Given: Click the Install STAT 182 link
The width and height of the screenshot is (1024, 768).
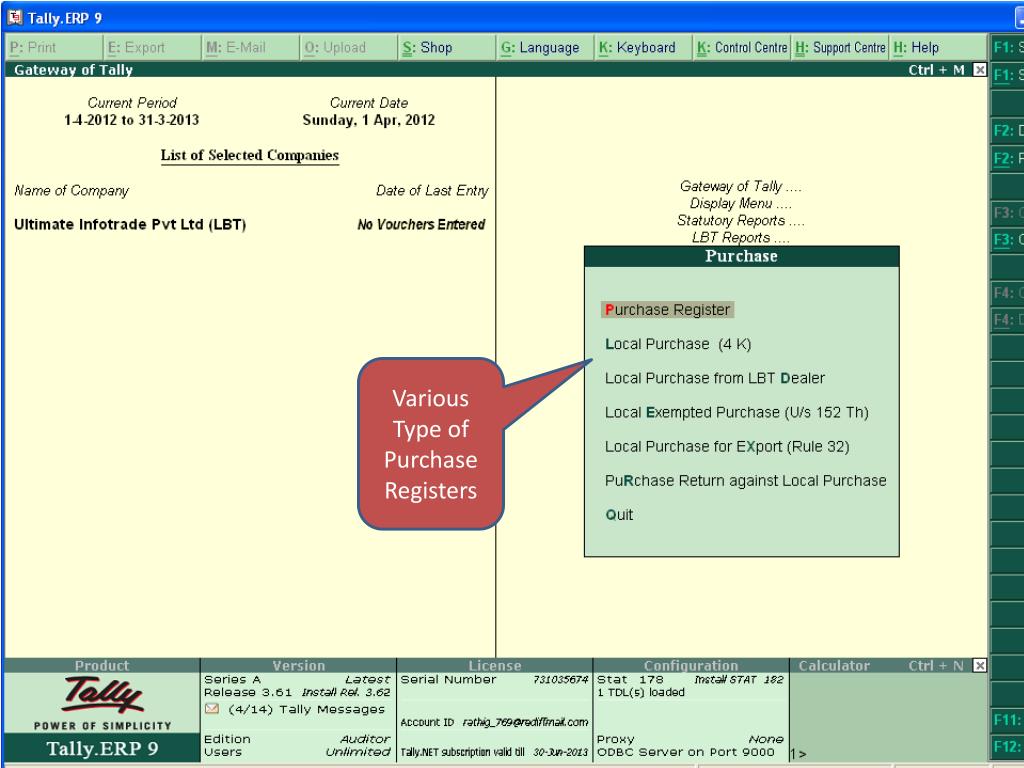Looking at the screenshot, I should coord(739,680).
